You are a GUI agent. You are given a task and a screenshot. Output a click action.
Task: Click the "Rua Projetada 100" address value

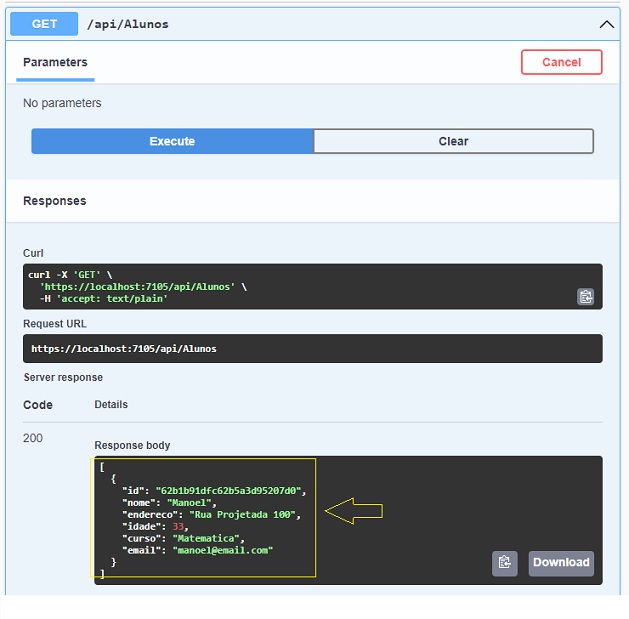coord(244,514)
